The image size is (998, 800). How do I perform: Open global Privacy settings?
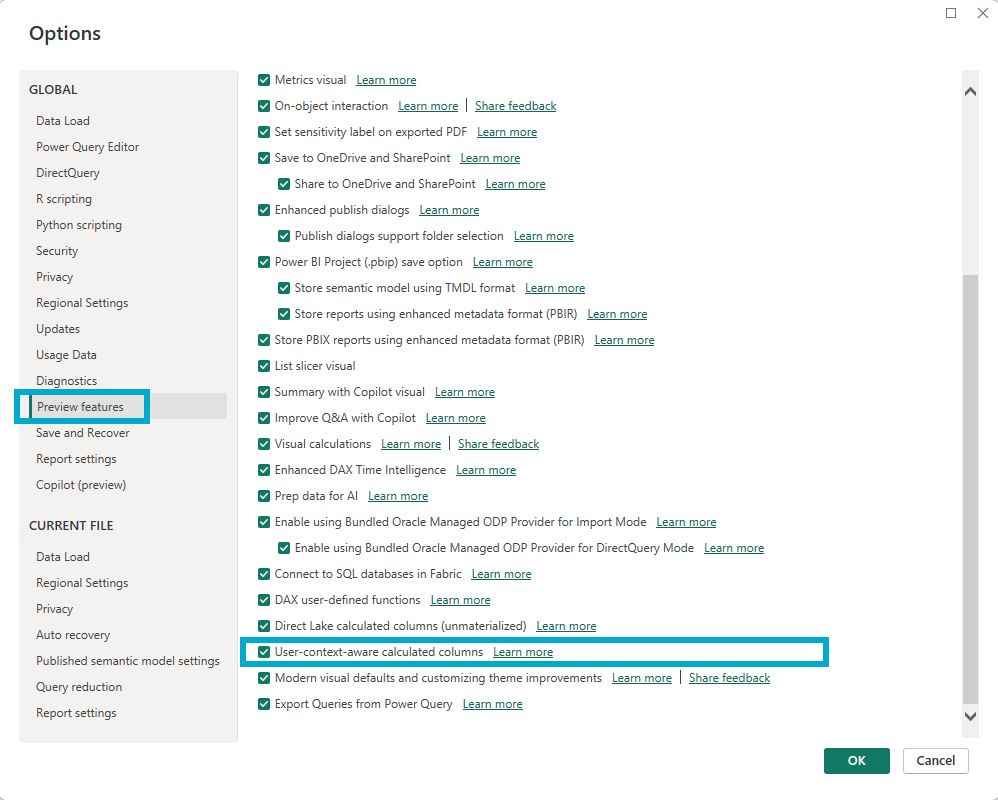point(54,277)
